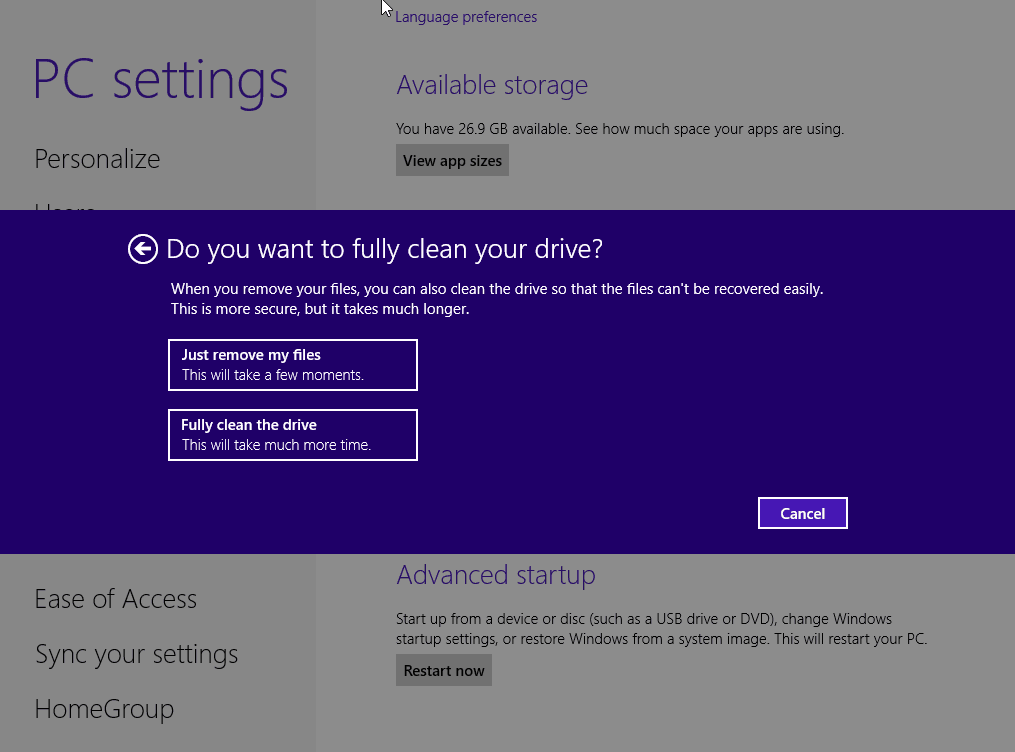Click the back arrow in the dialog
Screen dimensions: 1015x752
(x=142, y=249)
